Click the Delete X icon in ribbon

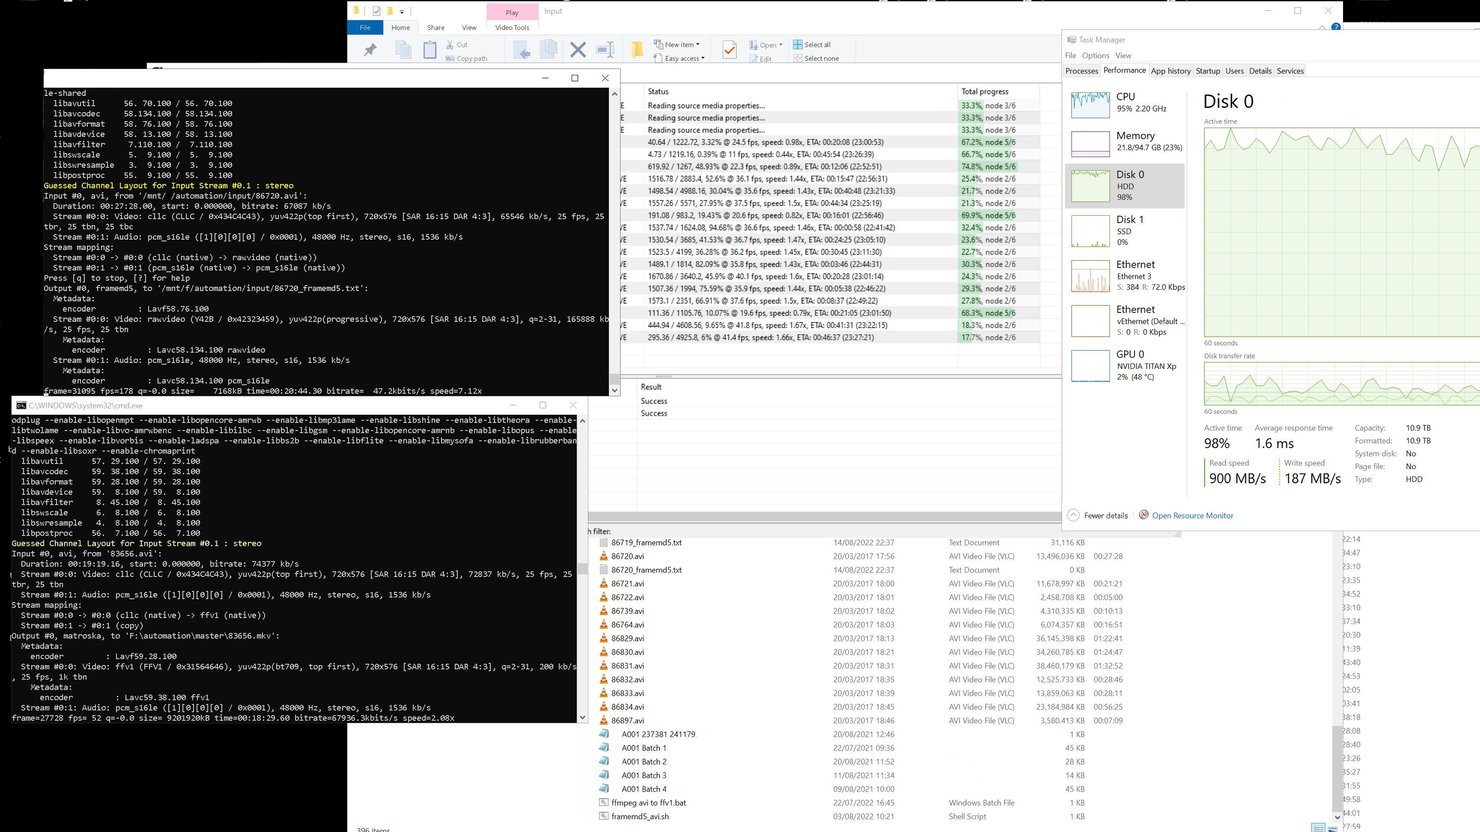[x=577, y=49]
